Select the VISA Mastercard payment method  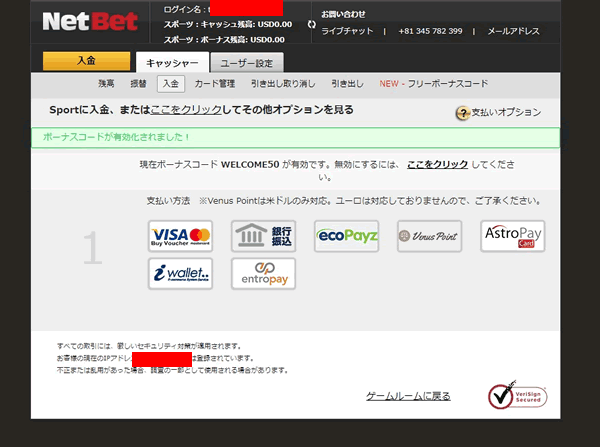(180, 236)
